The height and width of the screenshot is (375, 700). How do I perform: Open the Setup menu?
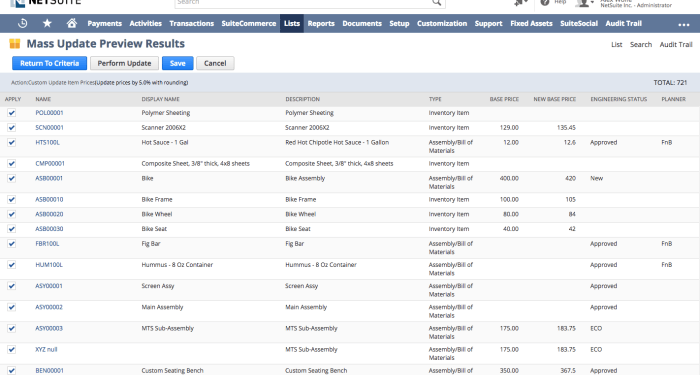point(399,24)
